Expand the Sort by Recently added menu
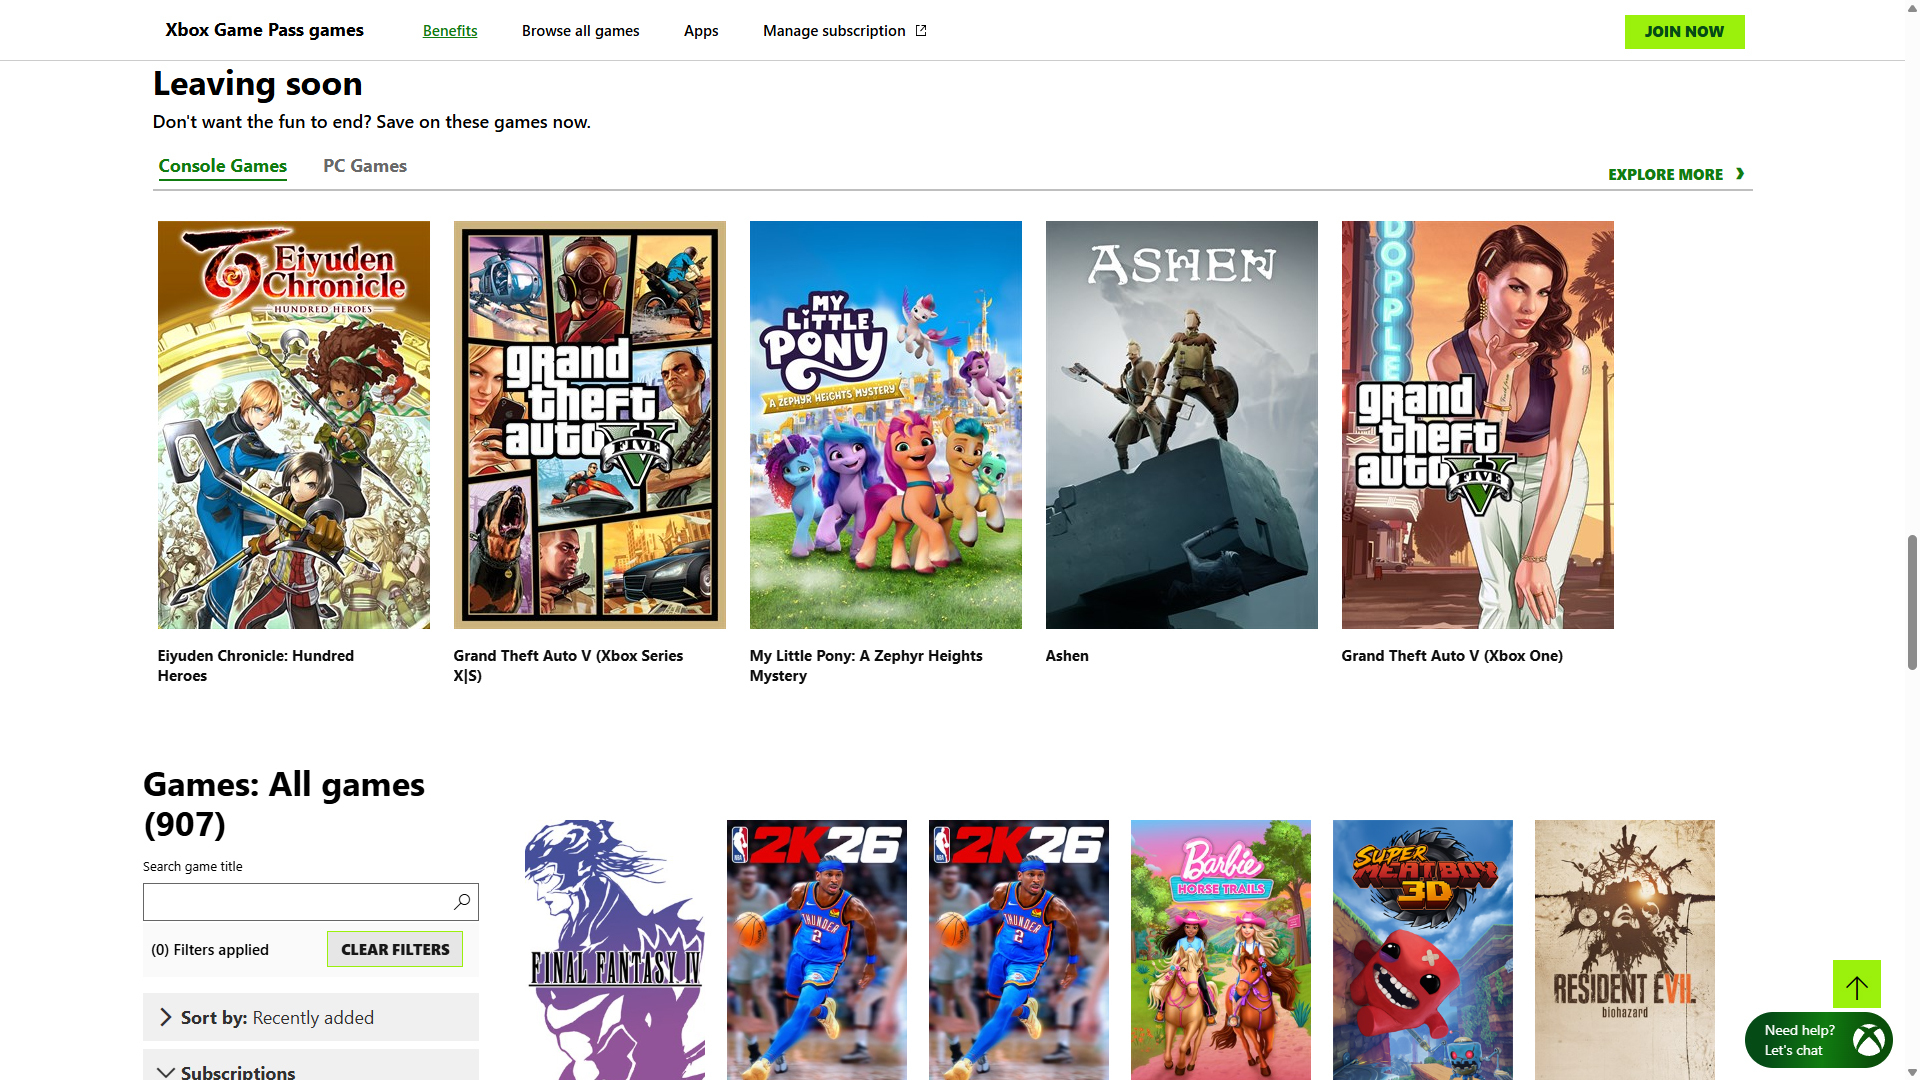This screenshot has width=1920, height=1080. click(311, 1017)
